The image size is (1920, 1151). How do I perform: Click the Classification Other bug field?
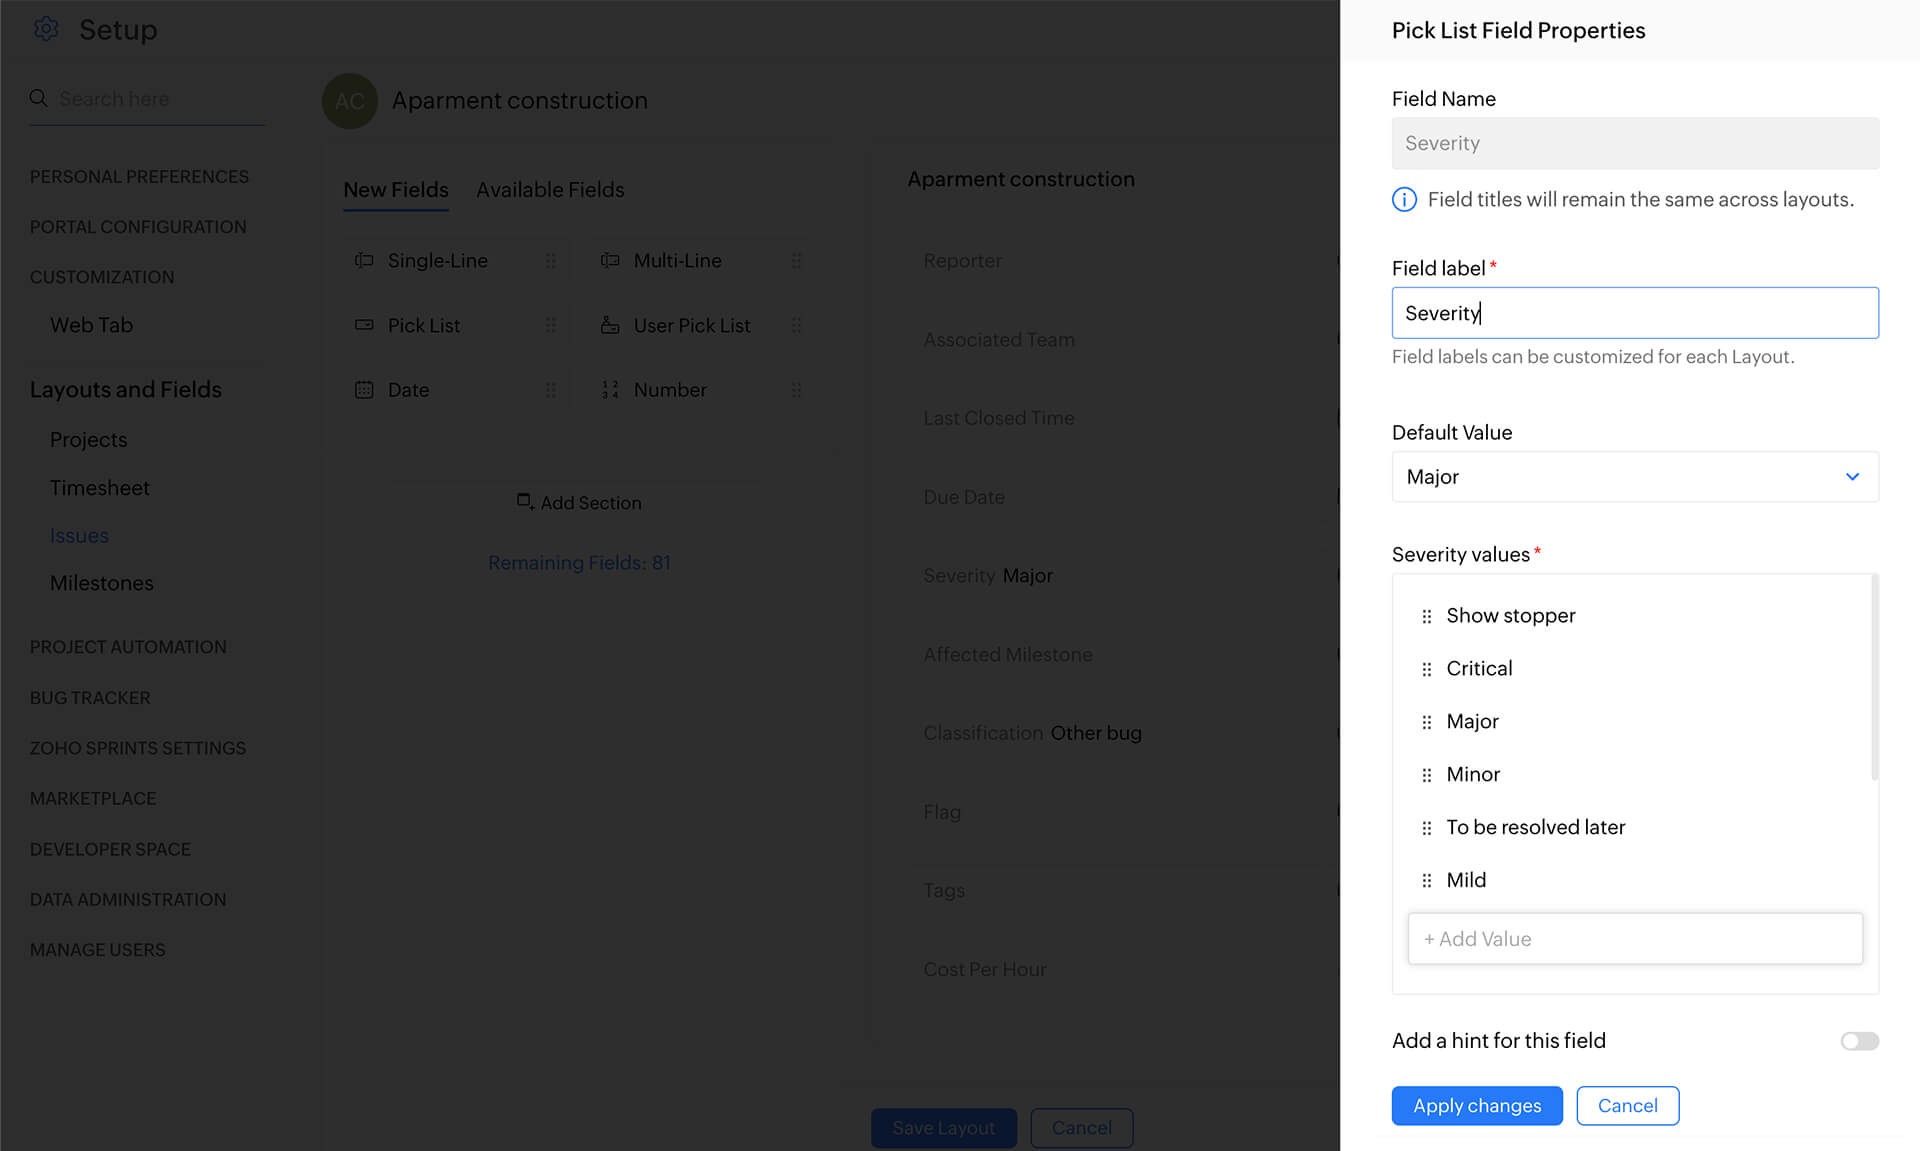[x=1032, y=733]
